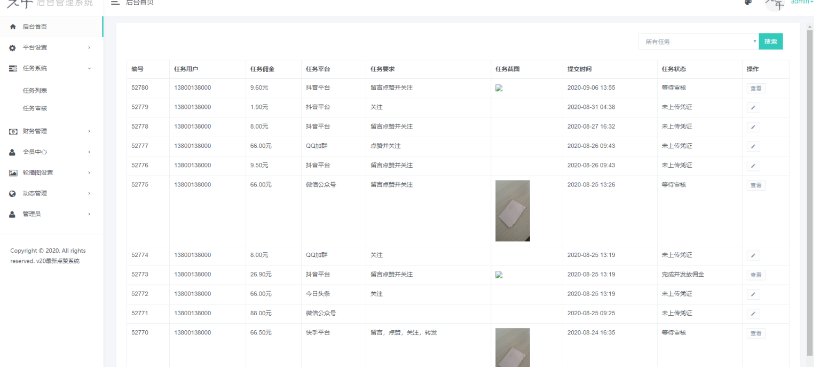Click 查看 for task 52770
The height and width of the screenshot is (367, 814).
click(x=756, y=333)
